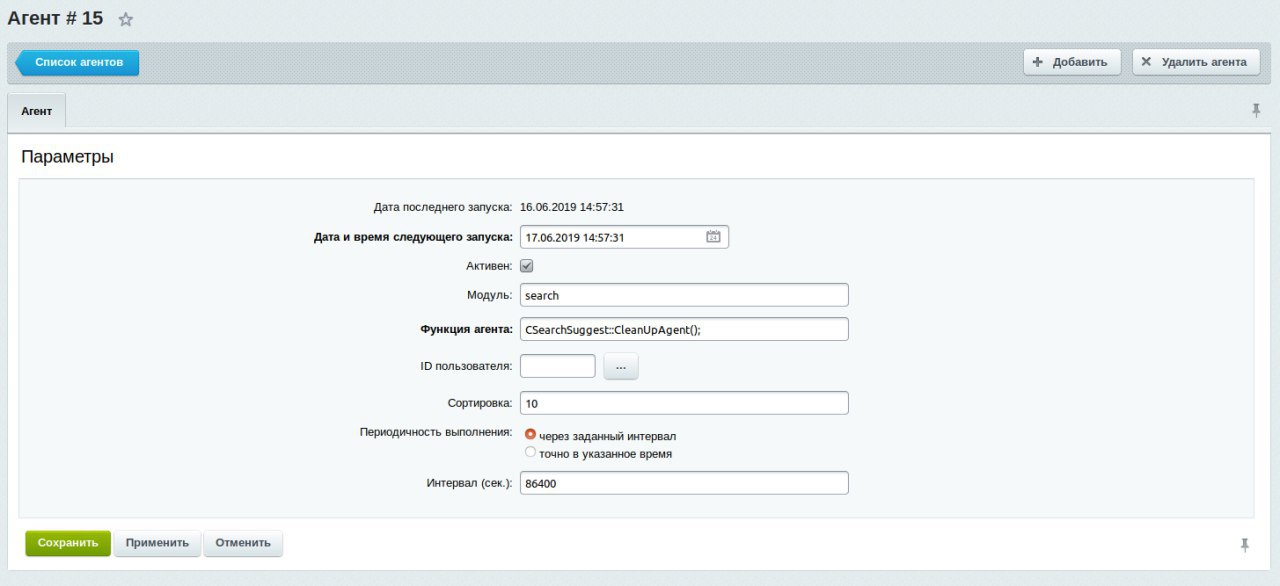1280x586 pixels.
Task: Click the pin icon beside the Агент tab
Action: pyautogui.click(x=1256, y=110)
